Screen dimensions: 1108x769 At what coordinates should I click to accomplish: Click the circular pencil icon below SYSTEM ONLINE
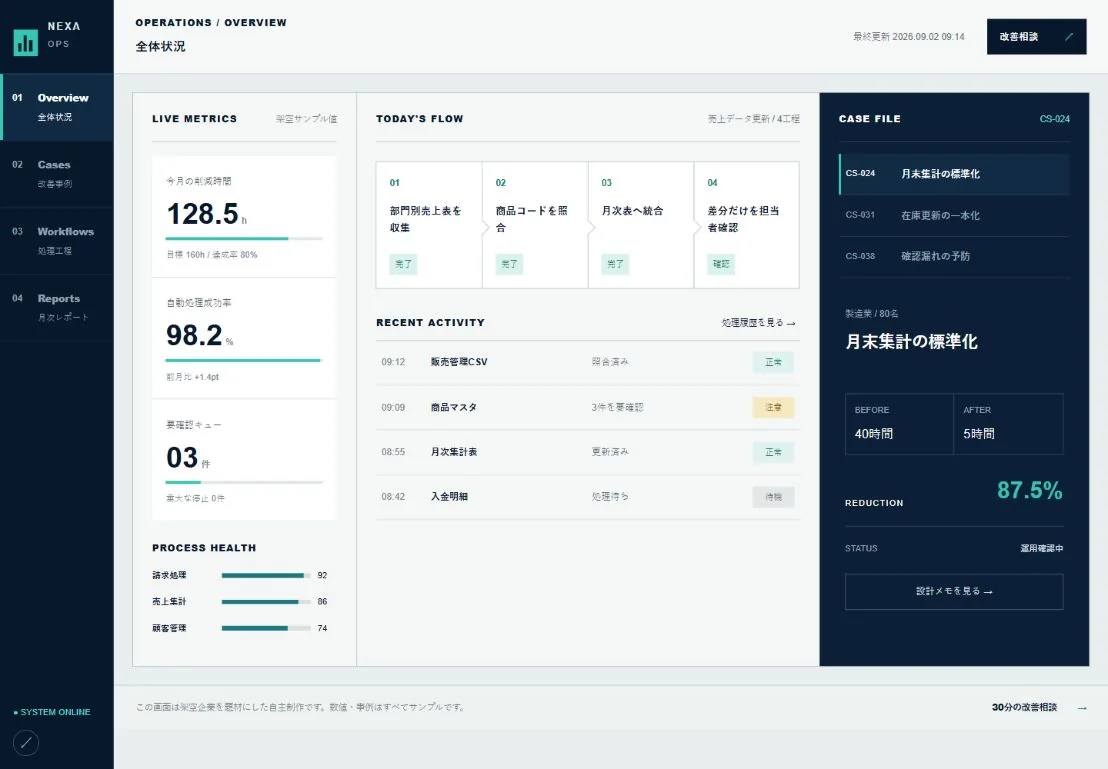point(26,743)
